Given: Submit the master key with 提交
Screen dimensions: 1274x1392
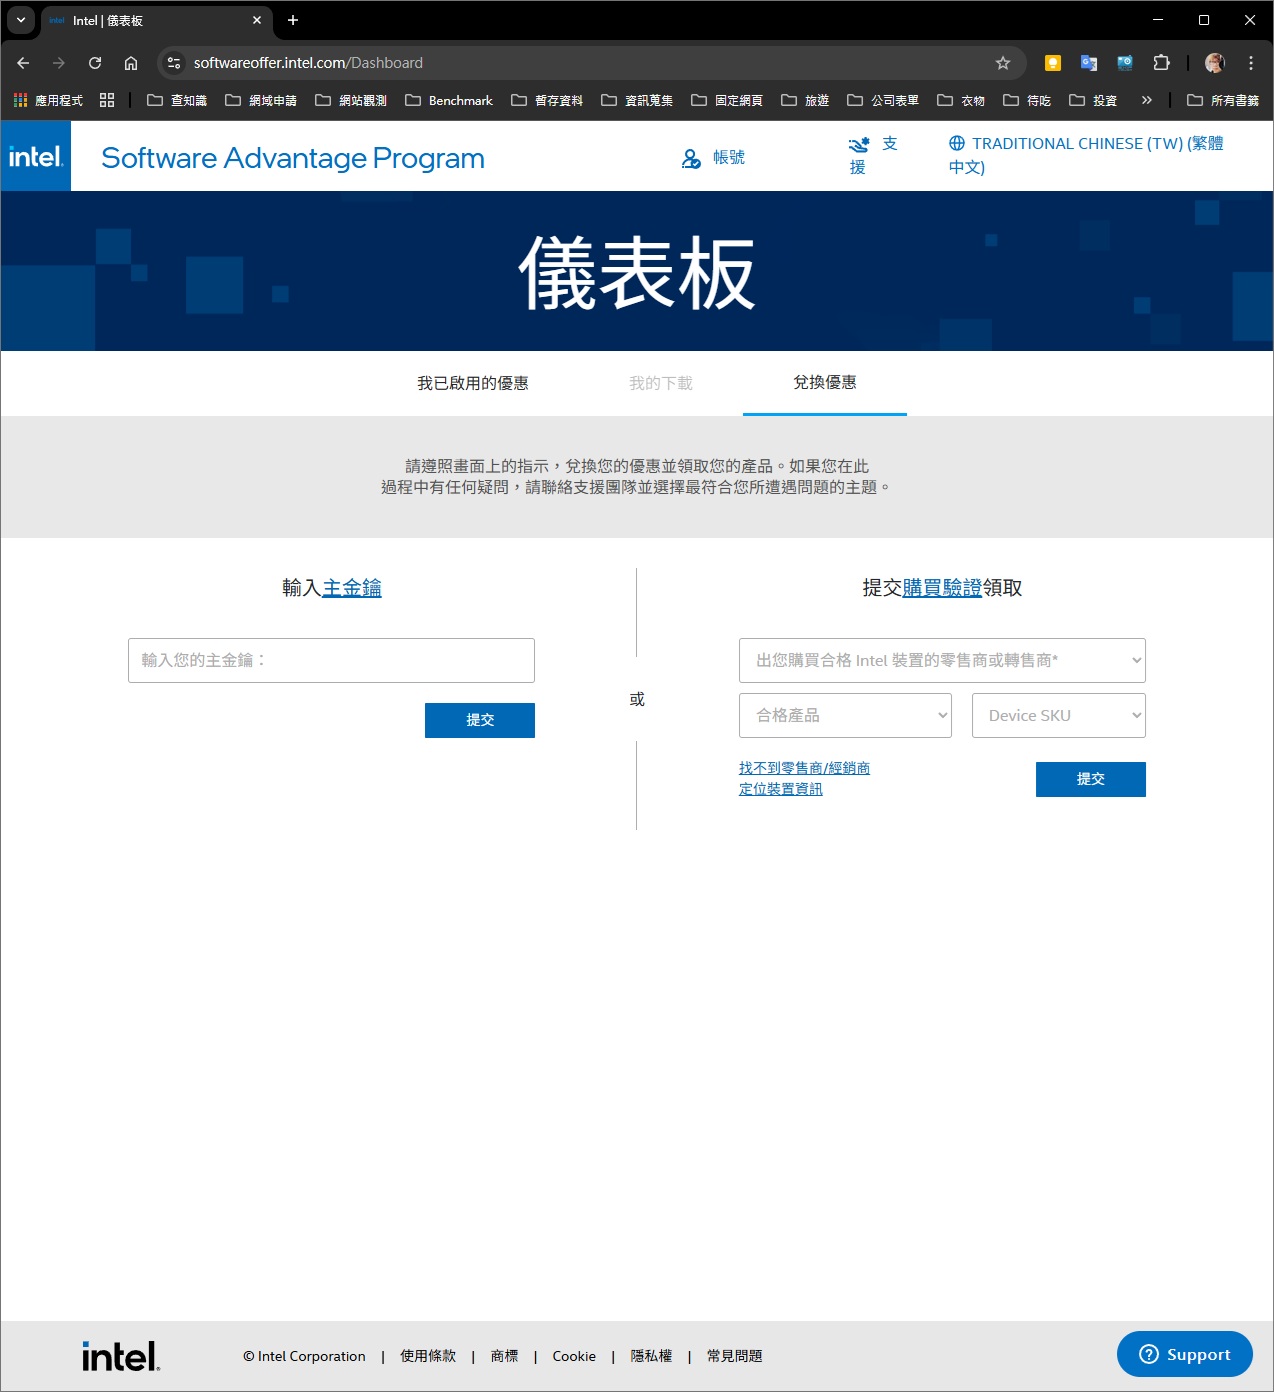Looking at the screenshot, I should (x=479, y=720).
